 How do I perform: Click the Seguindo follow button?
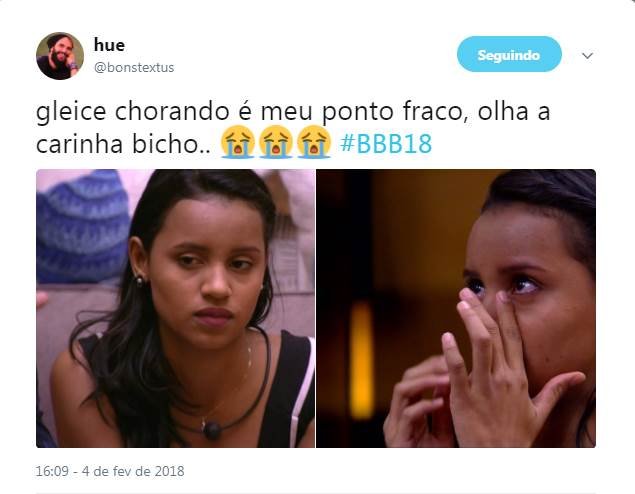(509, 54)
